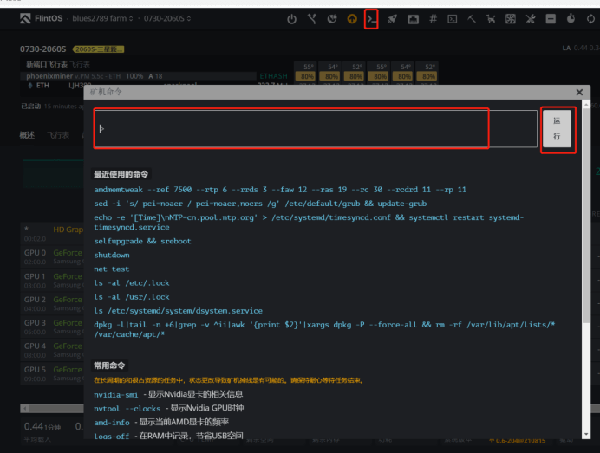Click the circular refresh arrows icon
The height and width of the screenshot is (453, 600).
pyautogui.click(x=591, y=19)
